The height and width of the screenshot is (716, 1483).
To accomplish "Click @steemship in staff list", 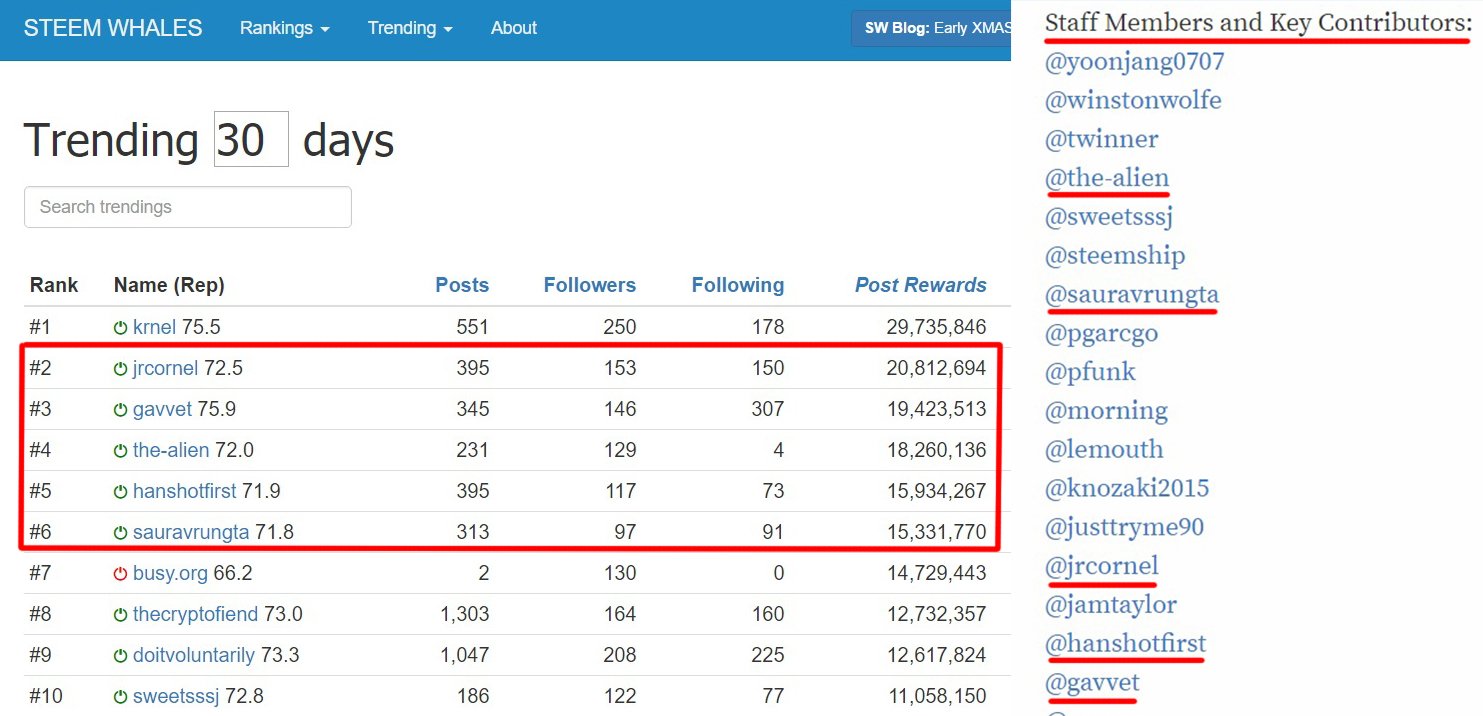I will click(1115, 256).
